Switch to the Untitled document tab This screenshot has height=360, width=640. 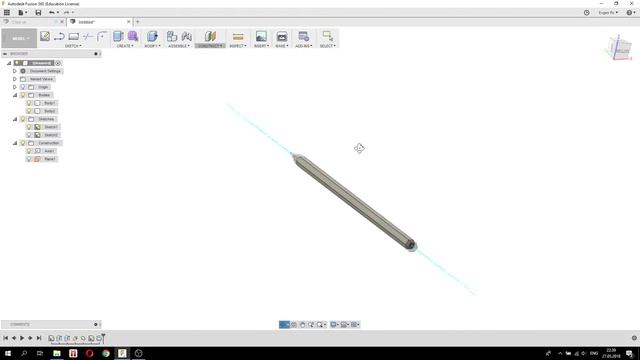[99, 22]
